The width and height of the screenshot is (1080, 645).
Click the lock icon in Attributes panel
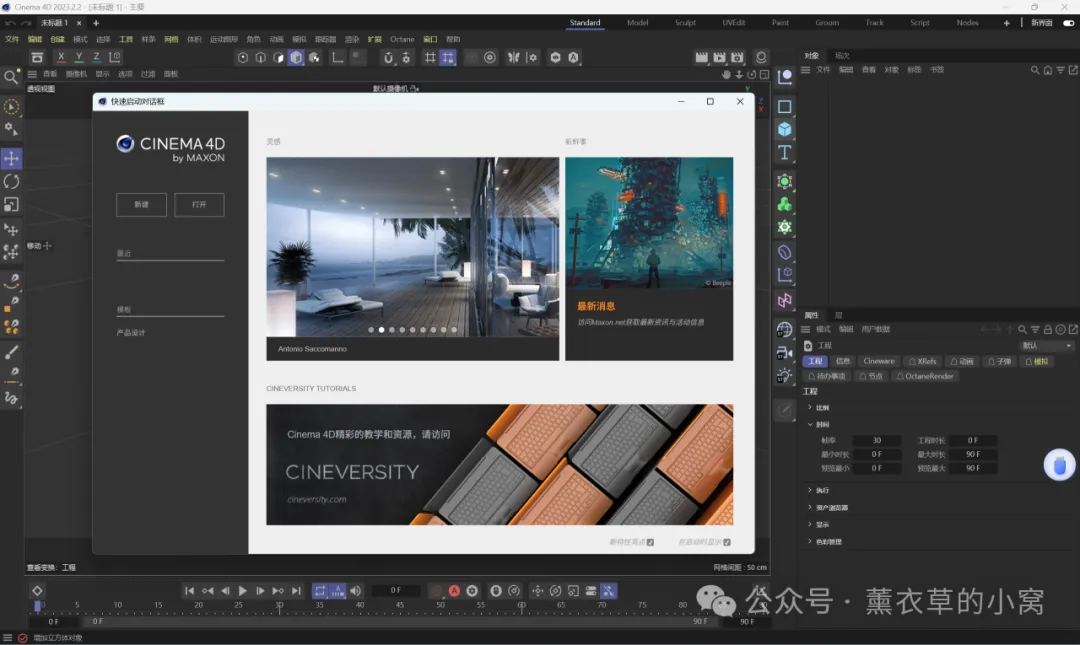1048,329
